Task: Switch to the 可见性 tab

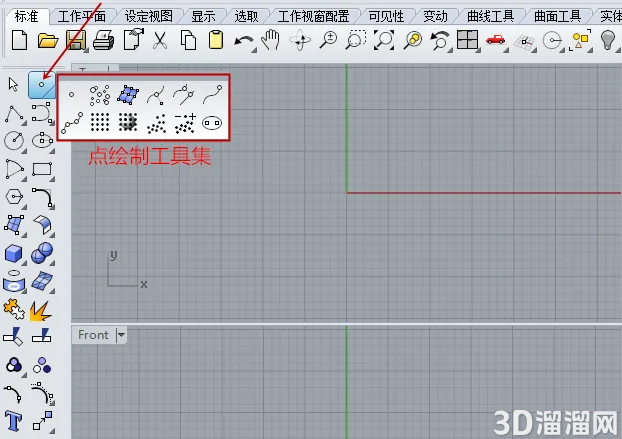Action: (x=386, y=16)
